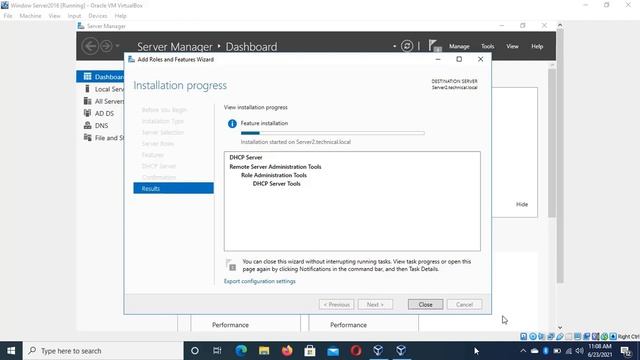This screenshot has width=640, height=360.
Task: Open the Manage menu
Action: tap(459, 47)
